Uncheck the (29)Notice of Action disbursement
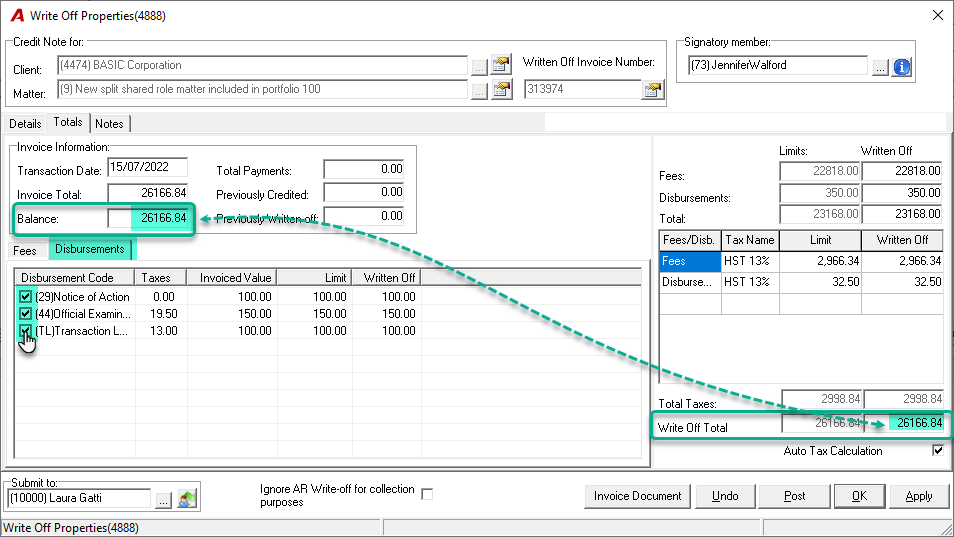 [x=25, y=297]
